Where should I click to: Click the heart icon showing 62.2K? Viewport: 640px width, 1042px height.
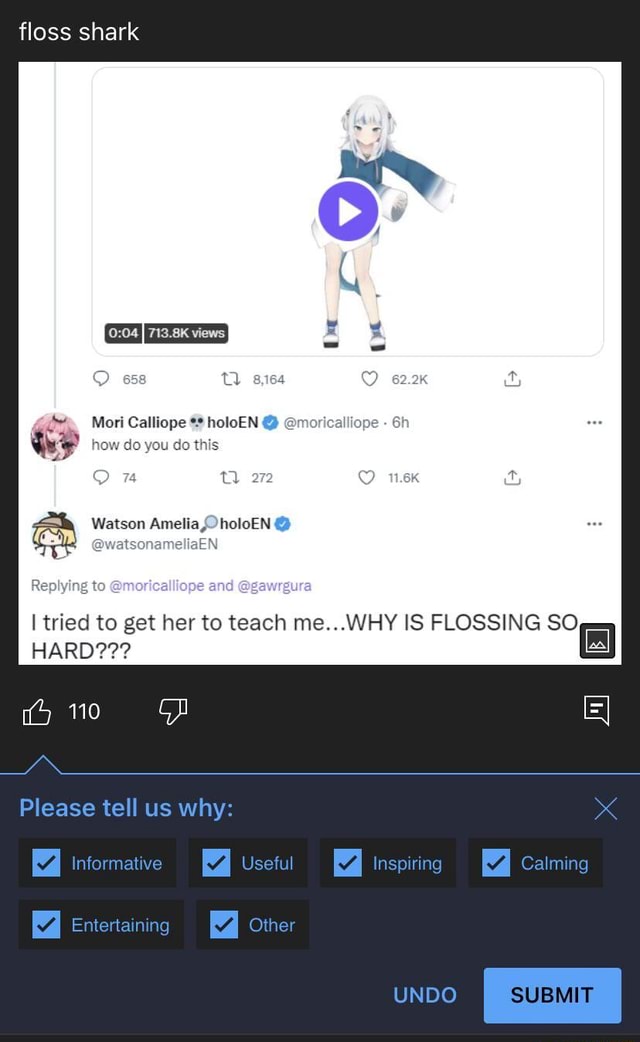click(x=369, y=379)
